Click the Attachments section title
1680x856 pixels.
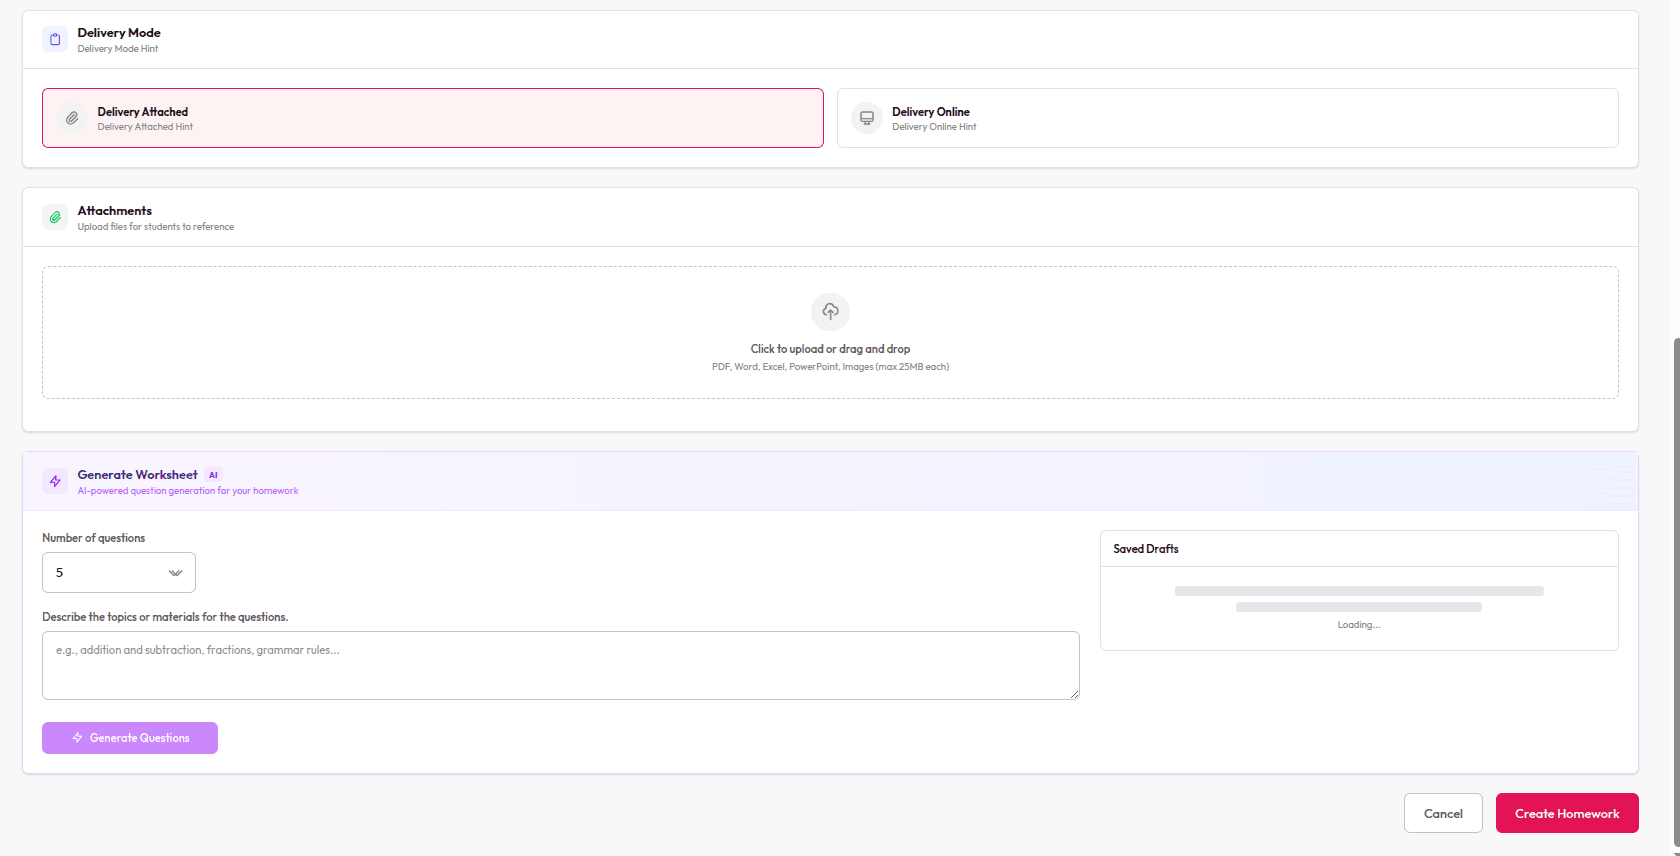click(115, 211)
